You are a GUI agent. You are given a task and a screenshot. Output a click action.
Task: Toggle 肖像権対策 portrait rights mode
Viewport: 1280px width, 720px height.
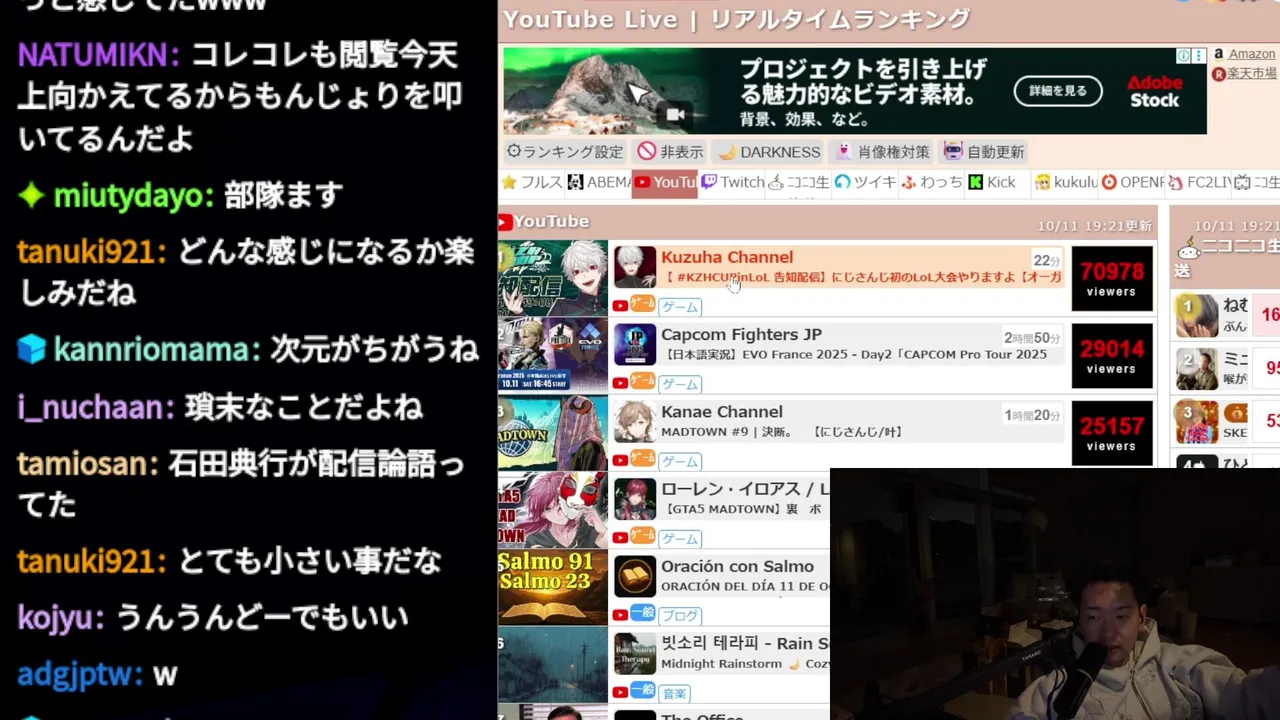point(883,152)
